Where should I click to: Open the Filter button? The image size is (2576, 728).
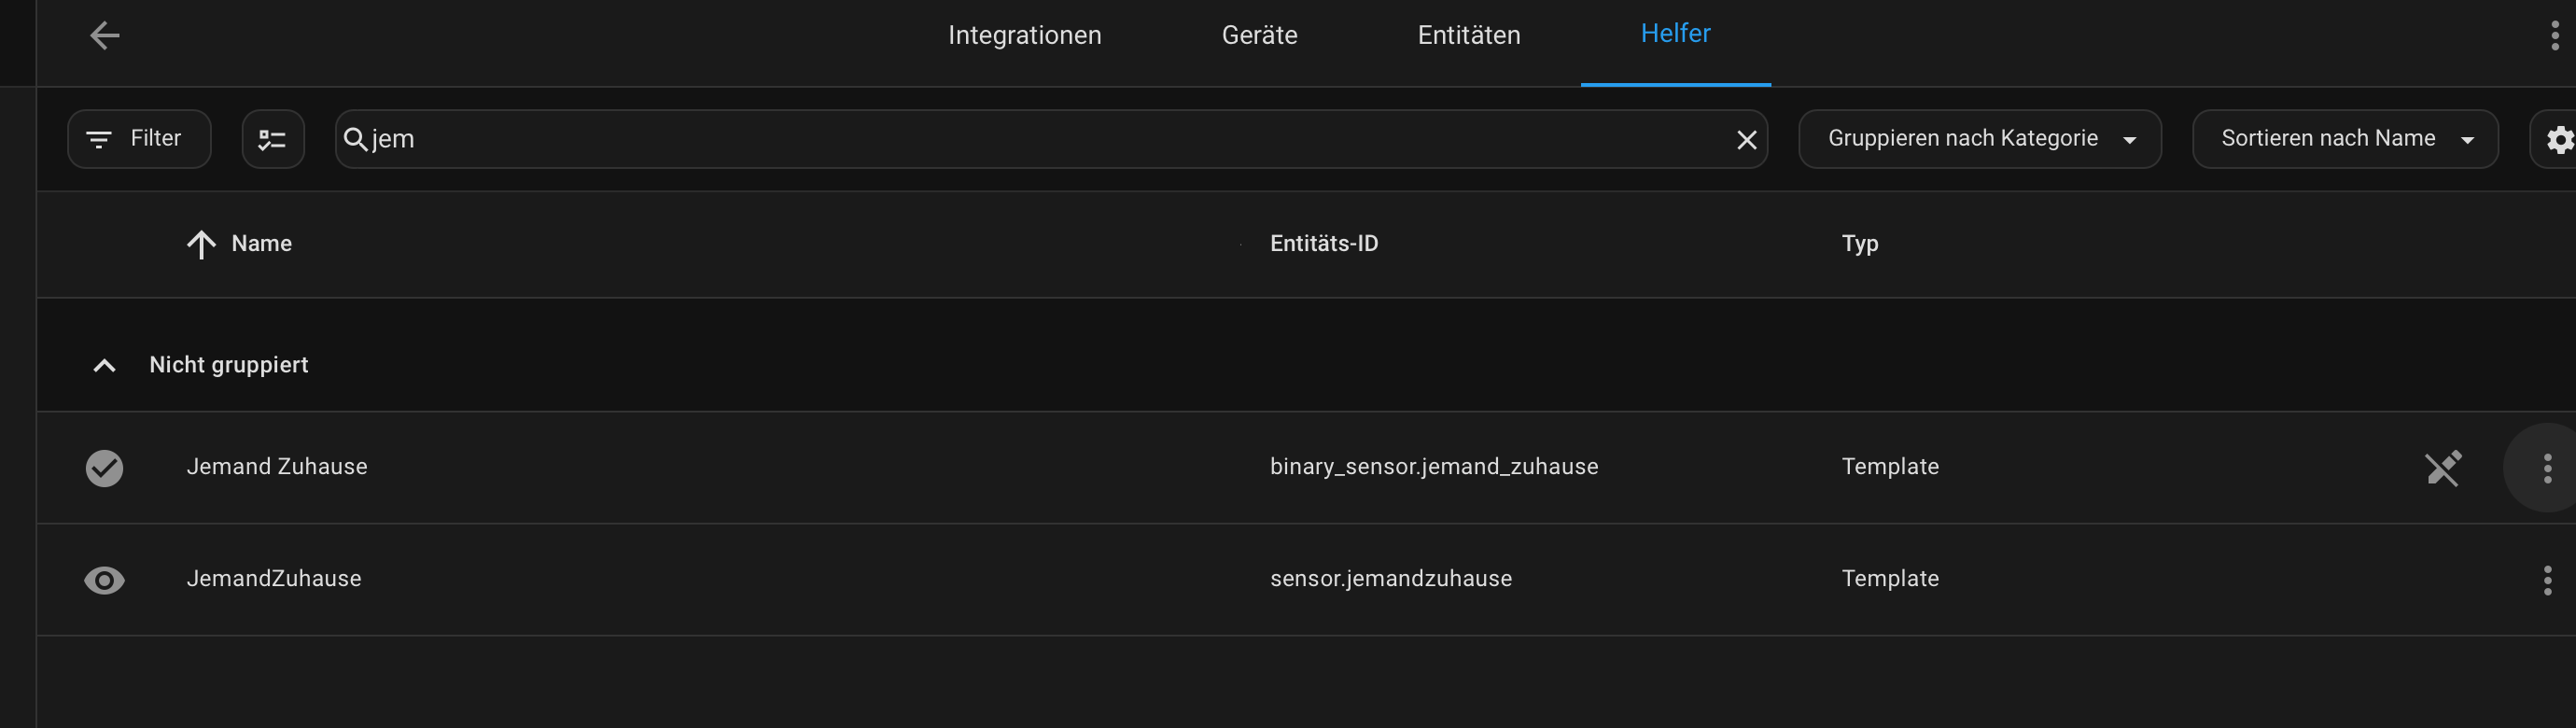tap(139, 139)
